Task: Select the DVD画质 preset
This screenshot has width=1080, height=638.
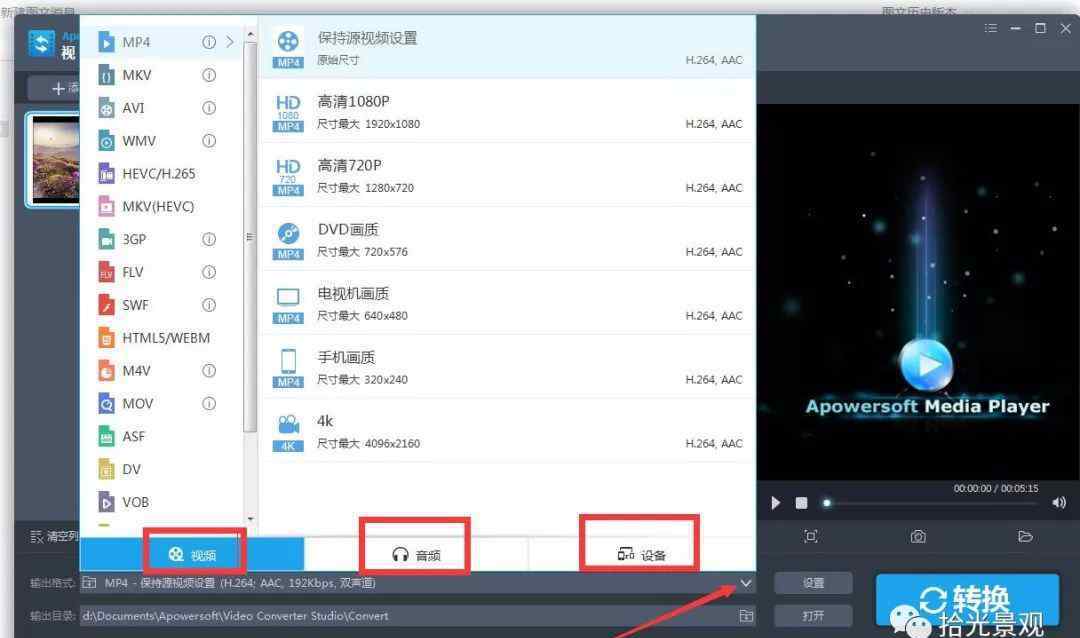Action: [x=508, y=240]
